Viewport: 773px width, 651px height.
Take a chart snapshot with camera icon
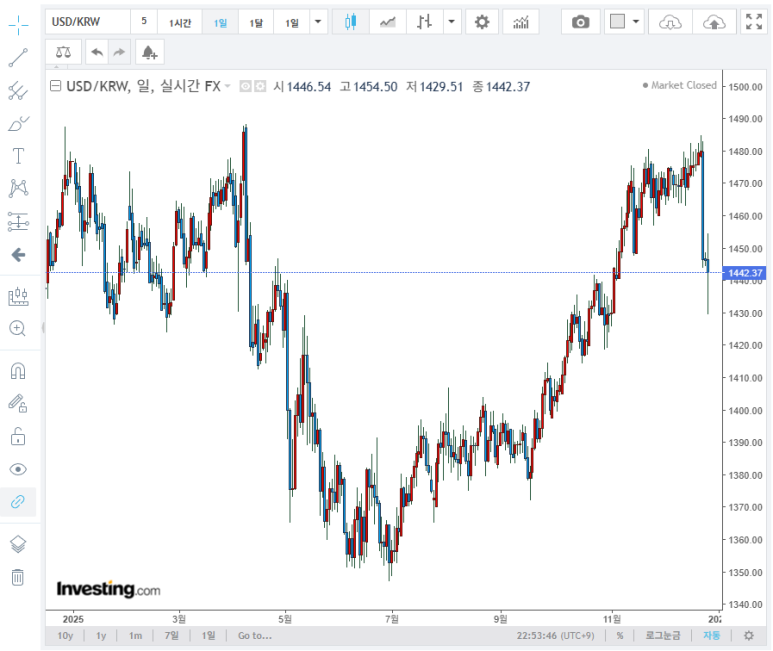580,22
